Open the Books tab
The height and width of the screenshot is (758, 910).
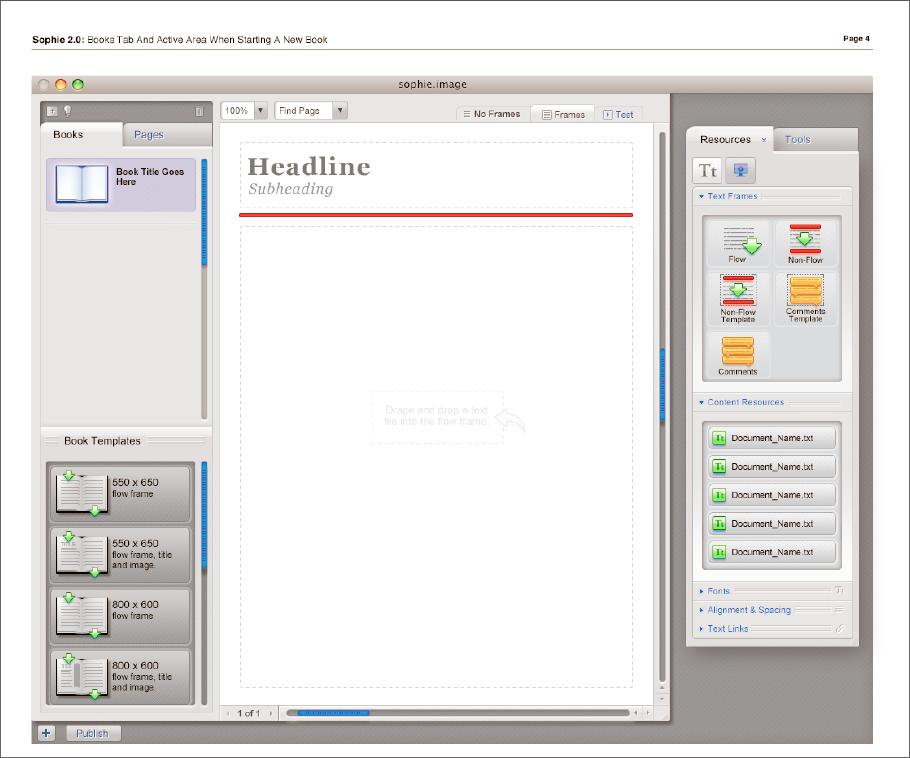81,135
